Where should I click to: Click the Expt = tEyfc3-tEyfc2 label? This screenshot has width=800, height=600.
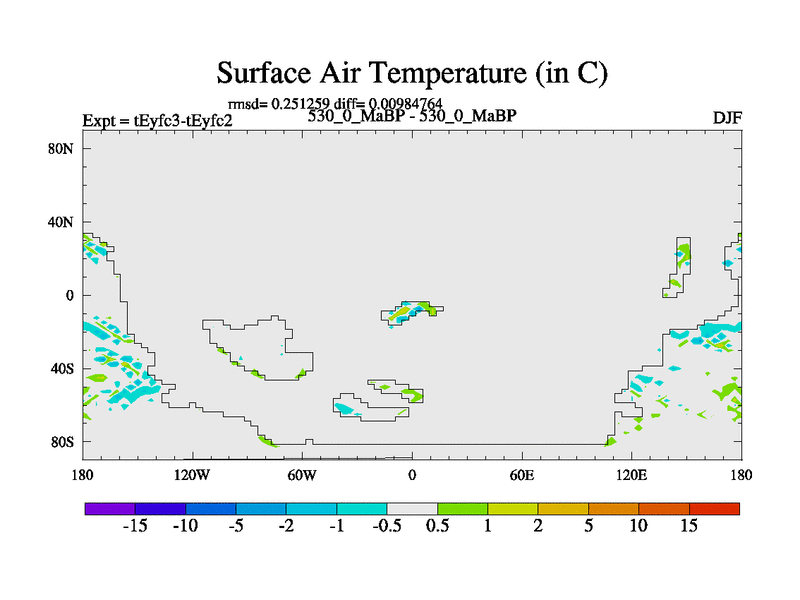coord(157,121)
